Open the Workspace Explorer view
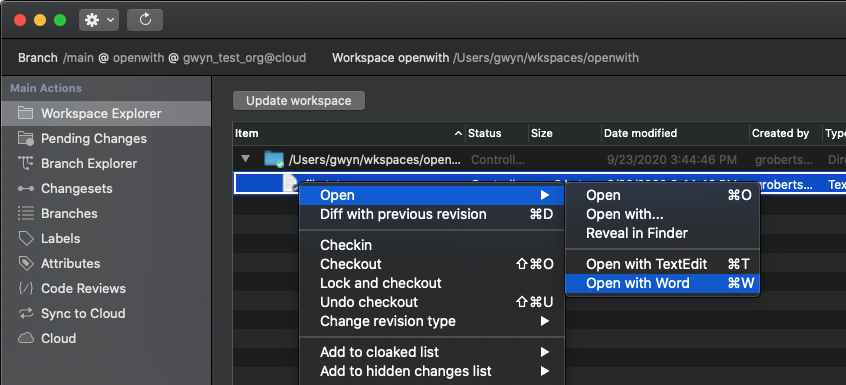This screenshot has width=846, height=385. tap(106, 113)
